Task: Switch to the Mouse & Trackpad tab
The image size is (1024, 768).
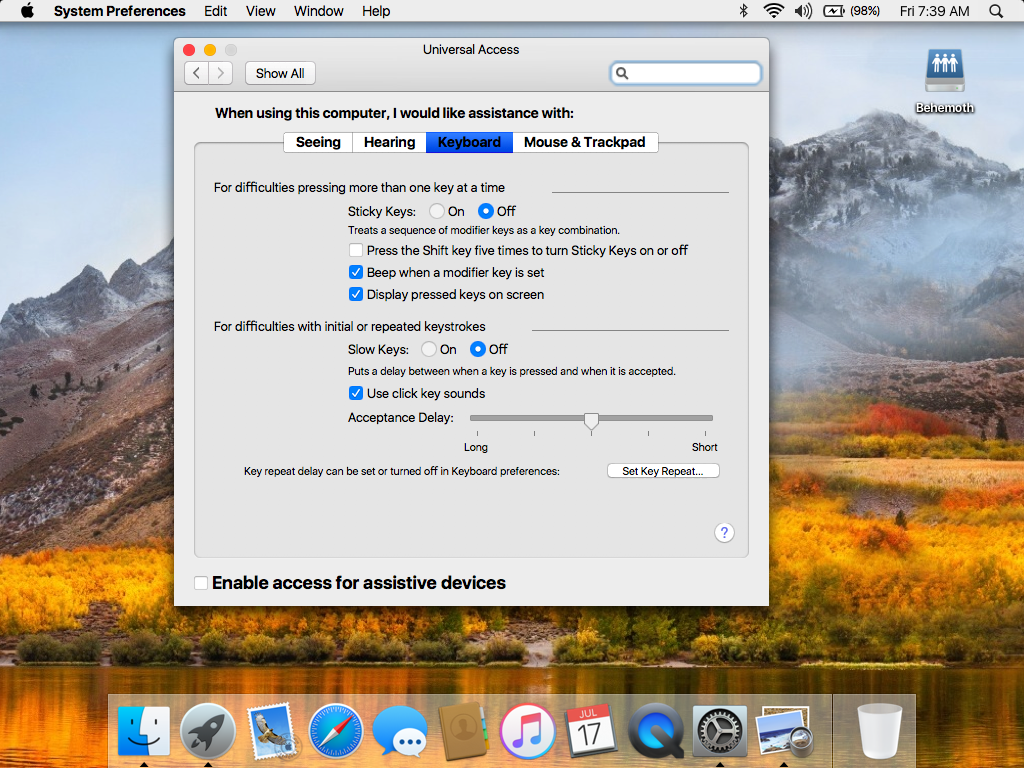Action: pyautogui.click(x=585, y=142)
